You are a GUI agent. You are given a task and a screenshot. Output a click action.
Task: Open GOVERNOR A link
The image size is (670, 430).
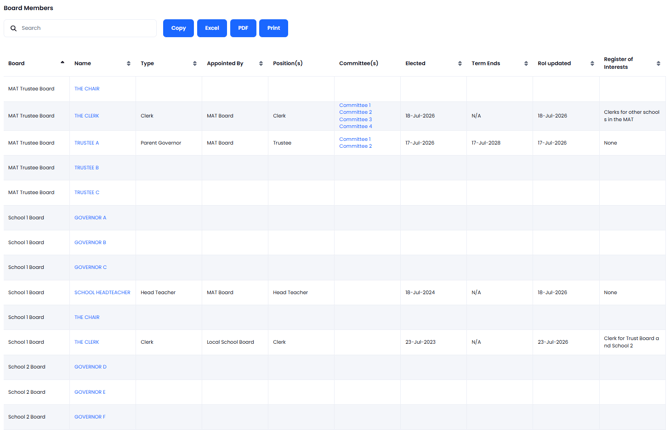click(x=90, y=218)
